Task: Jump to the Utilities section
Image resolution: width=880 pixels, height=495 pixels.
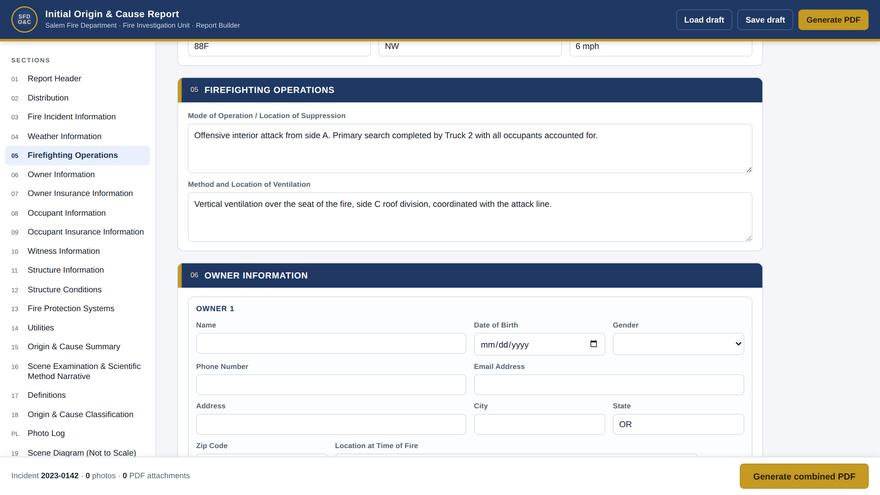Action: [x=77, y=328]
